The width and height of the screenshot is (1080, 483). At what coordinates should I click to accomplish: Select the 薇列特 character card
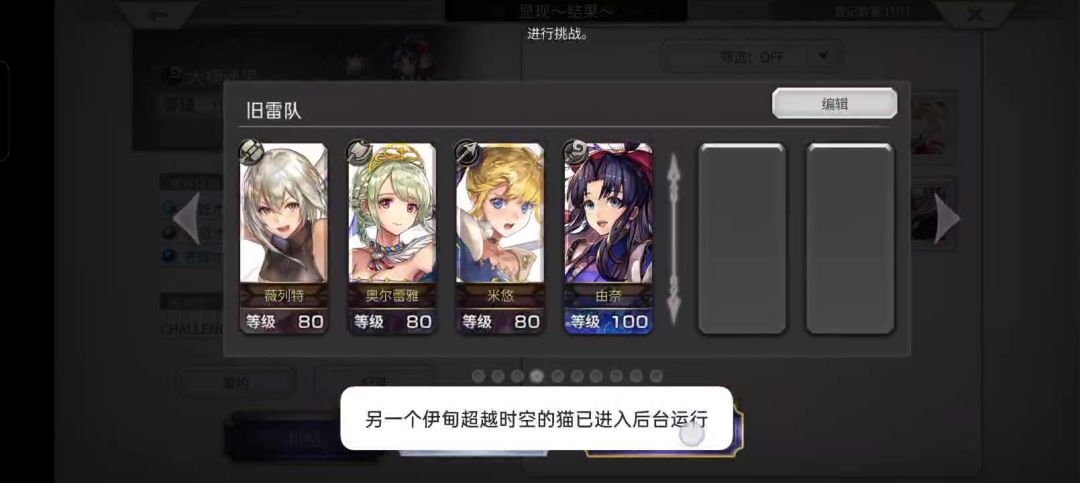[x=284, y=238]
